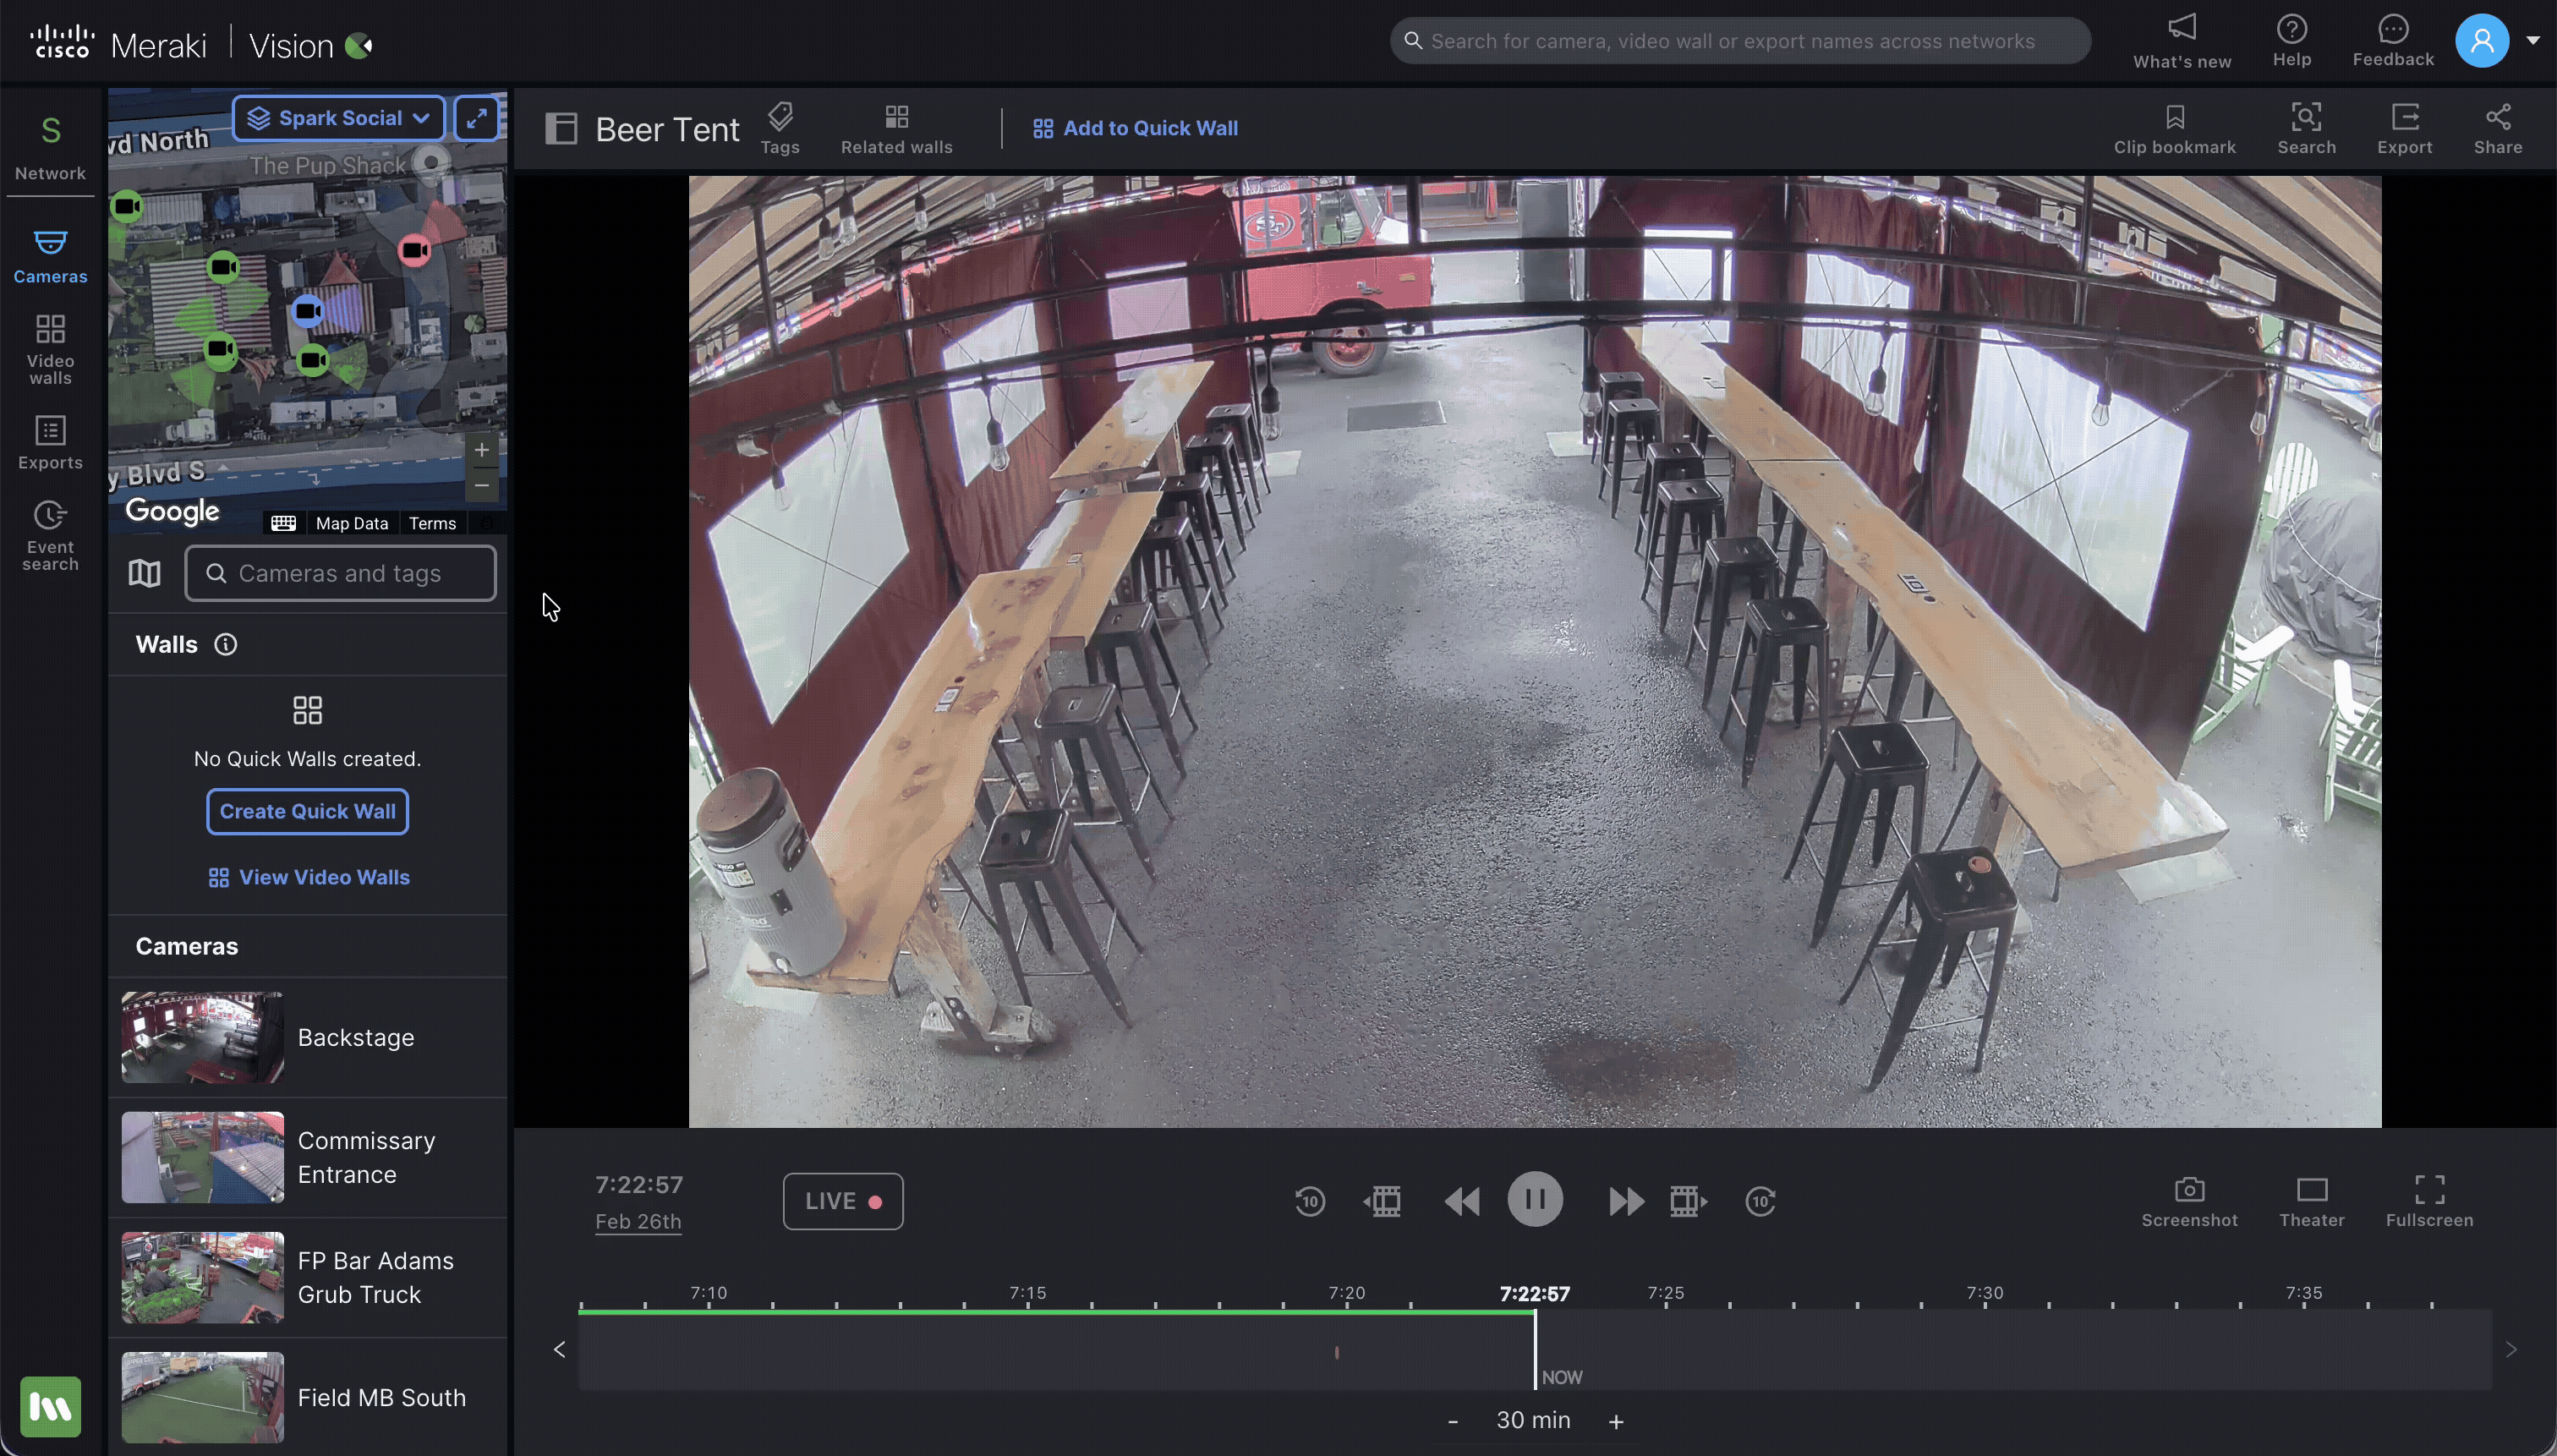Enter Theater viewing mode
This screenshot has height=1456, width=2557.
pyautogui.click(x=2310, y=1199)
